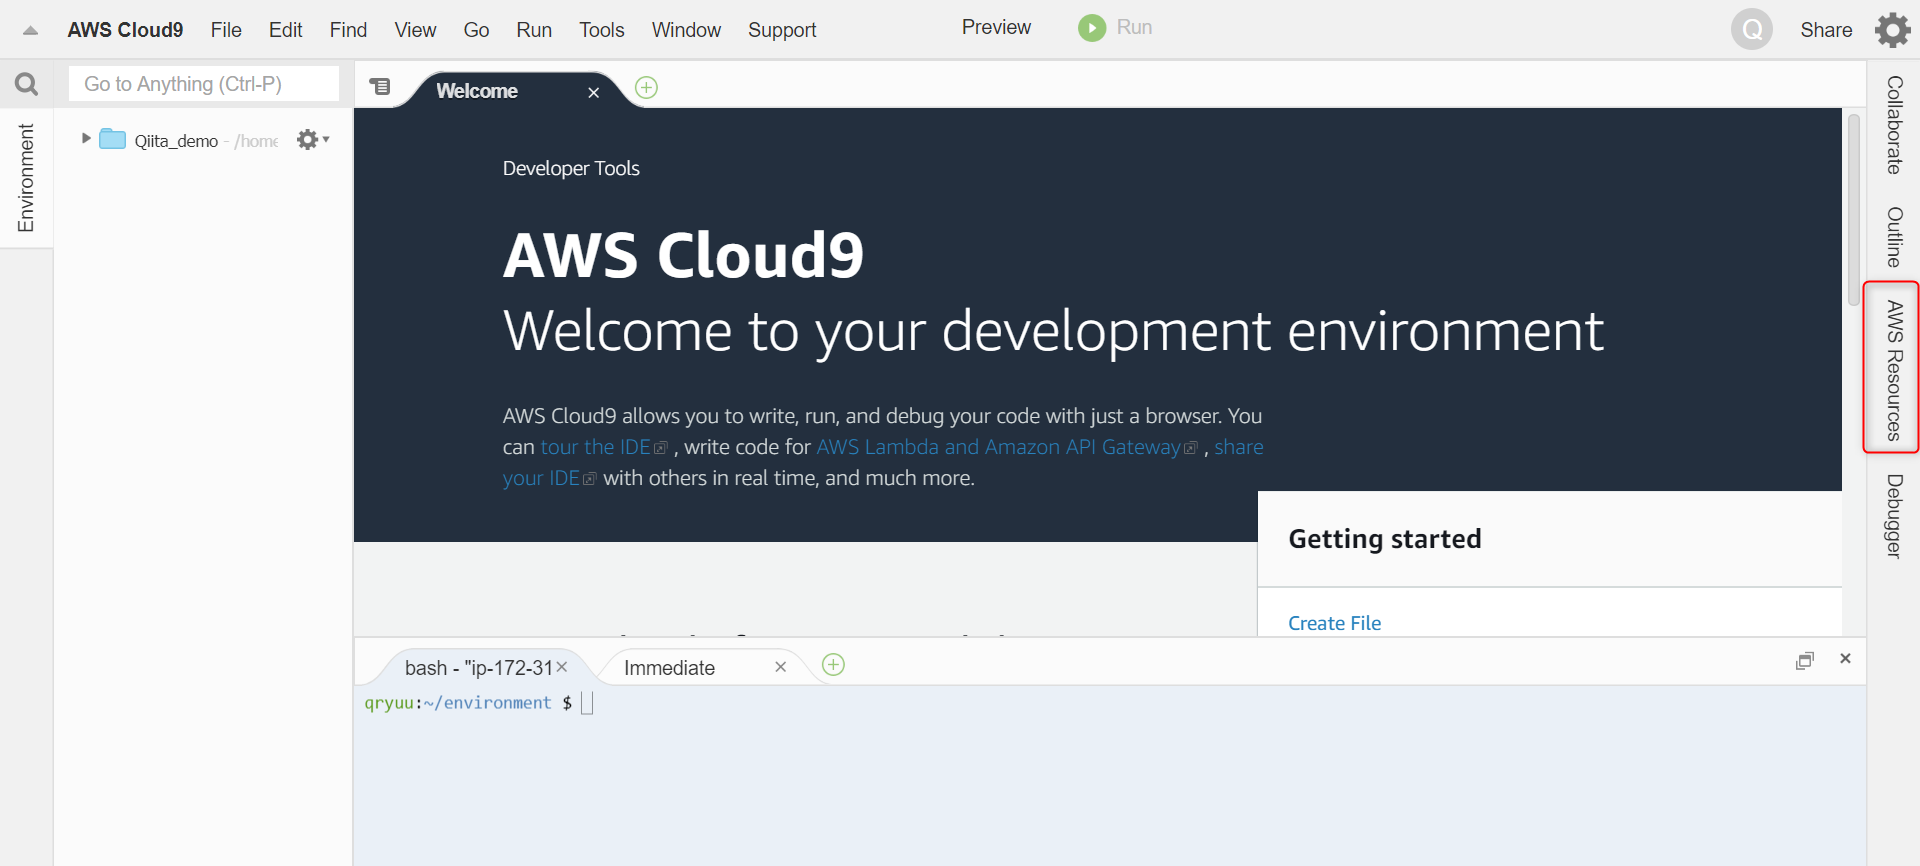Switch to the Immediate tab
Screen dimensions: 1920x866
pos(669,668)
